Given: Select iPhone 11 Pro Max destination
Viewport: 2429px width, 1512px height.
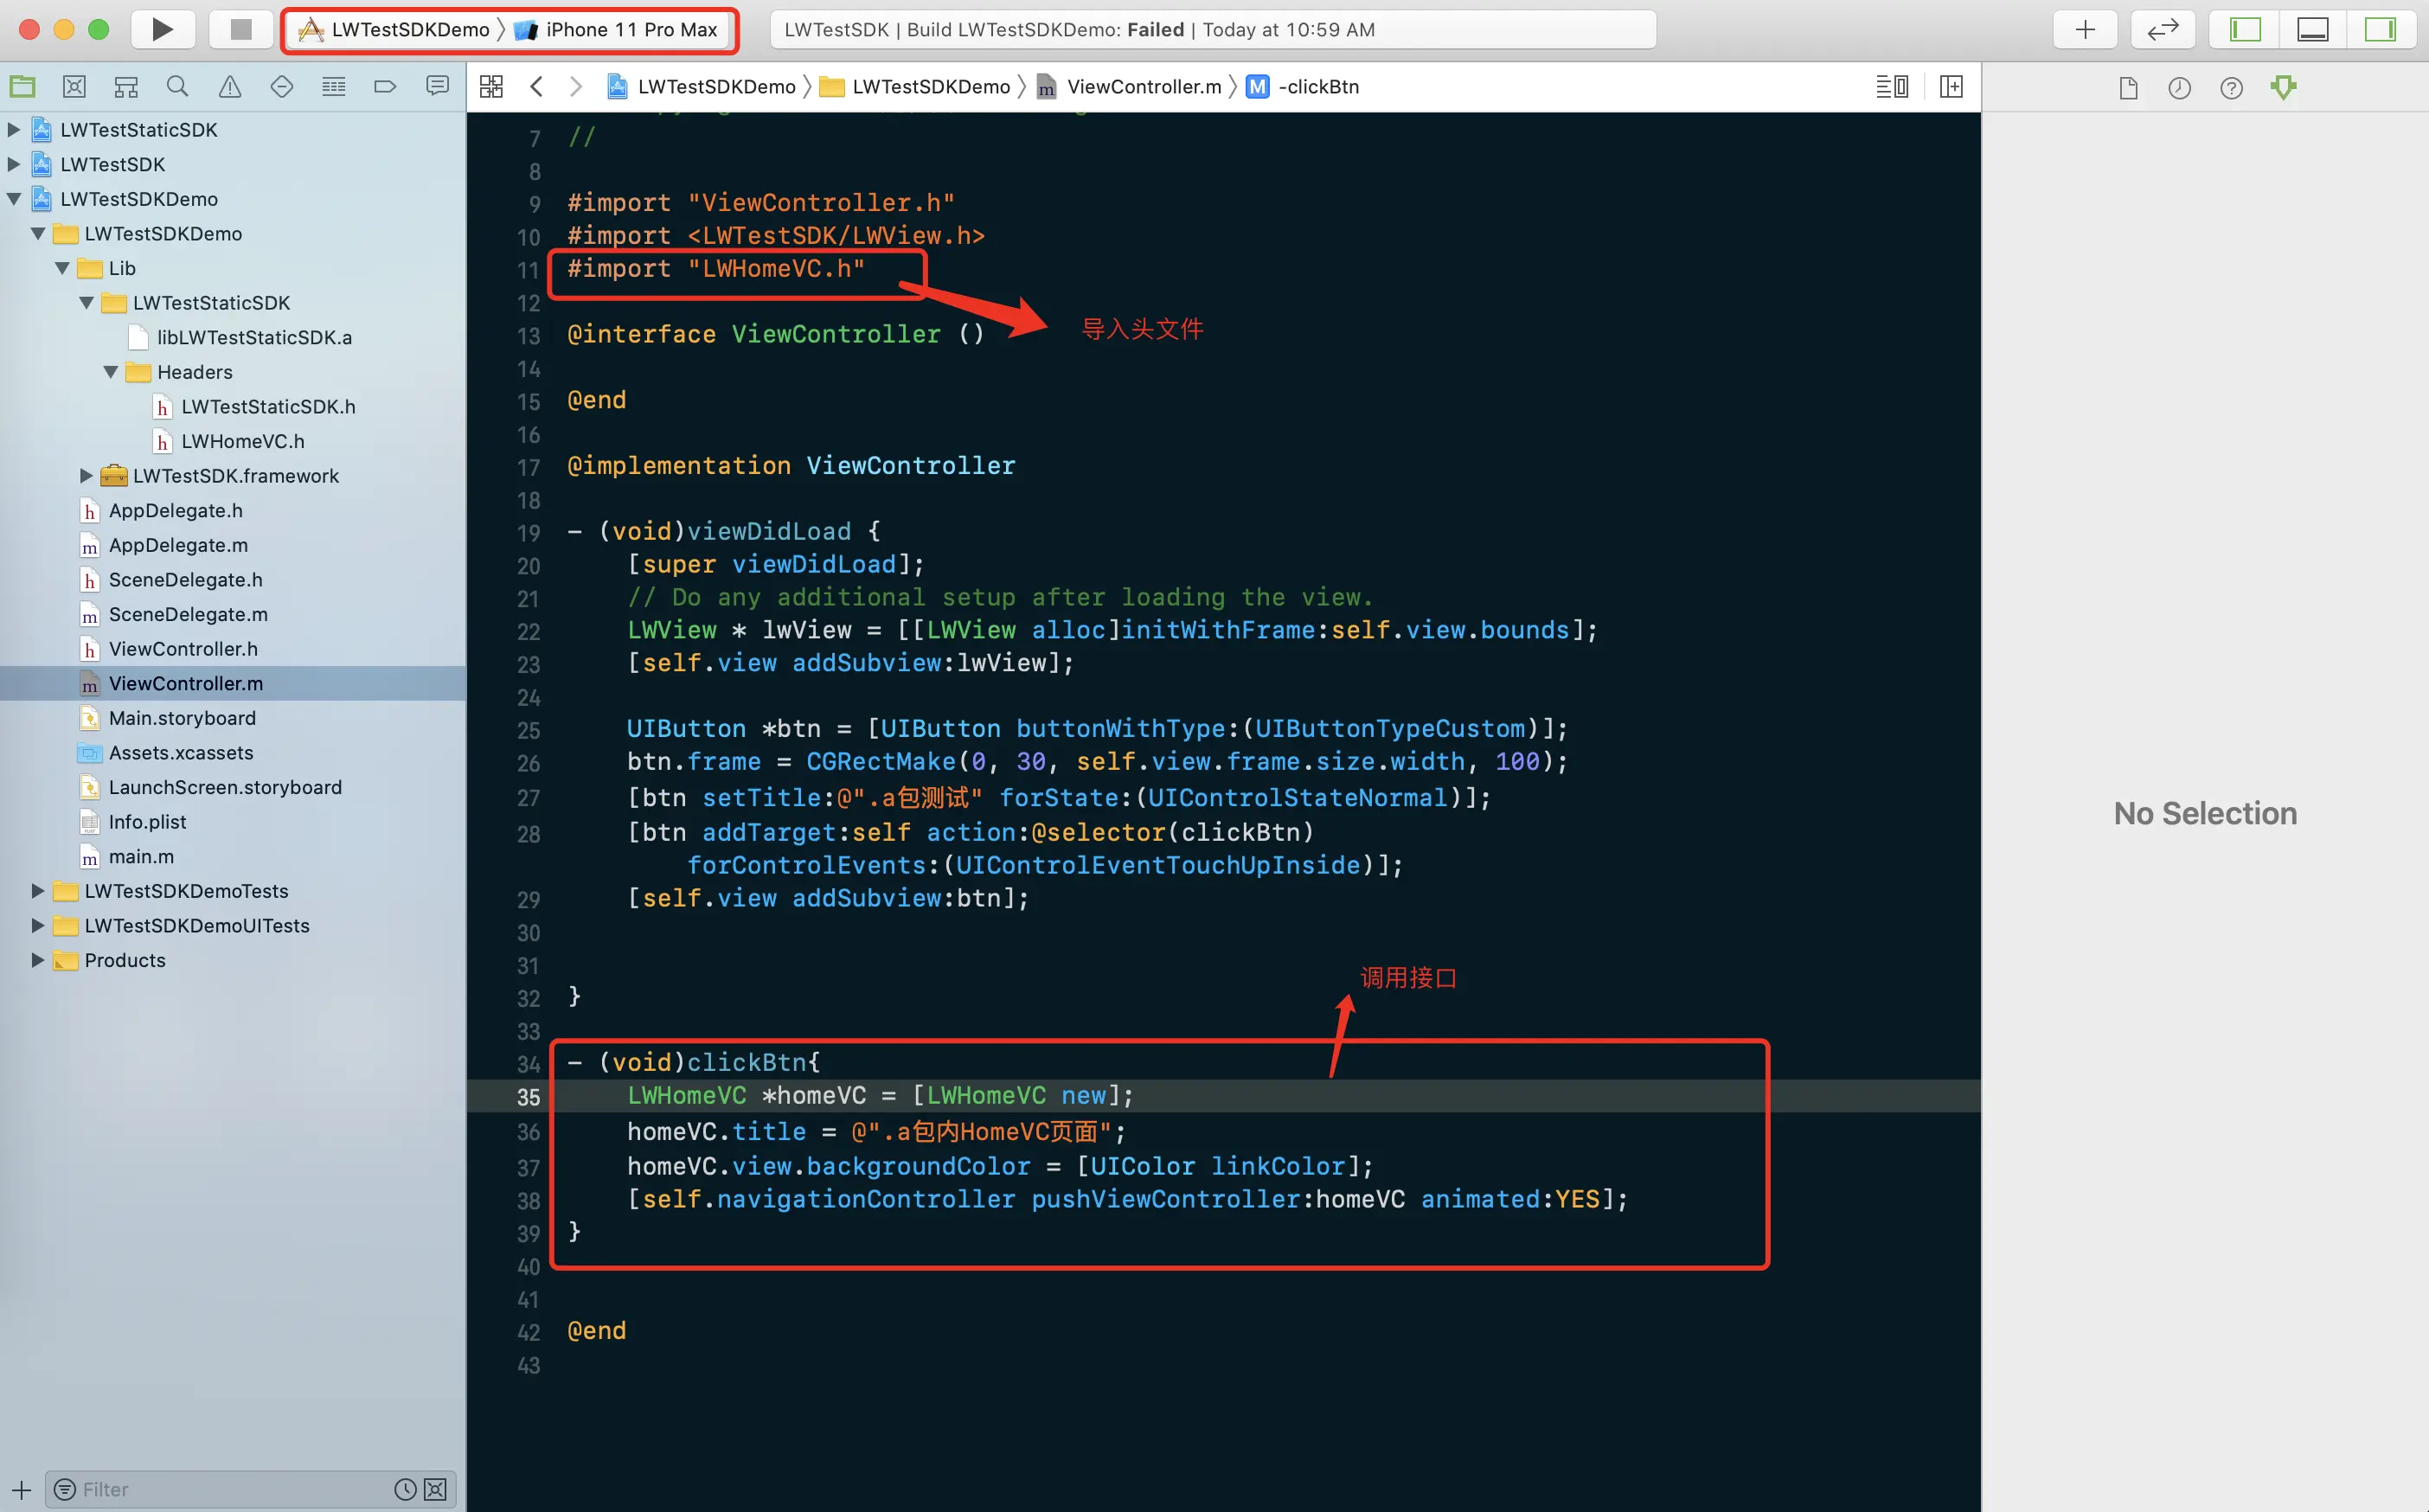Looking at the screenshot, I should pos(630,30).
